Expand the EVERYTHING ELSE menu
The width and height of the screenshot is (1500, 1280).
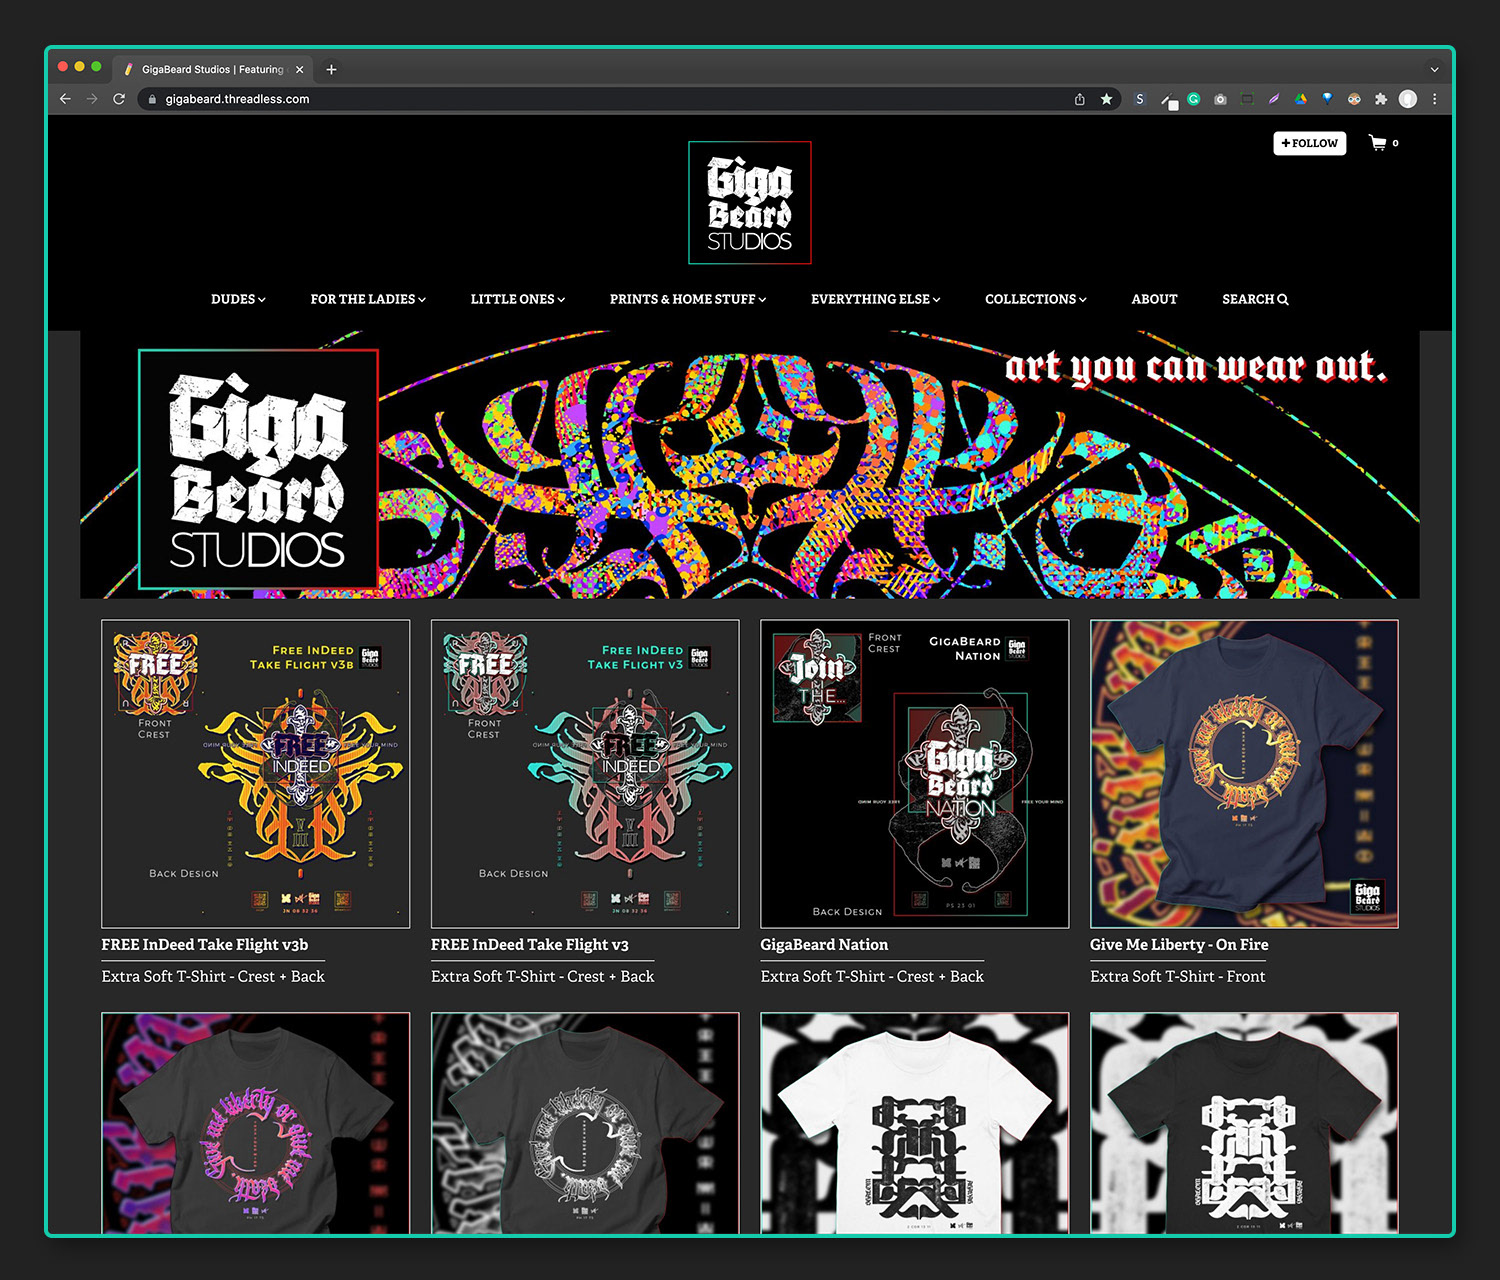876,299
